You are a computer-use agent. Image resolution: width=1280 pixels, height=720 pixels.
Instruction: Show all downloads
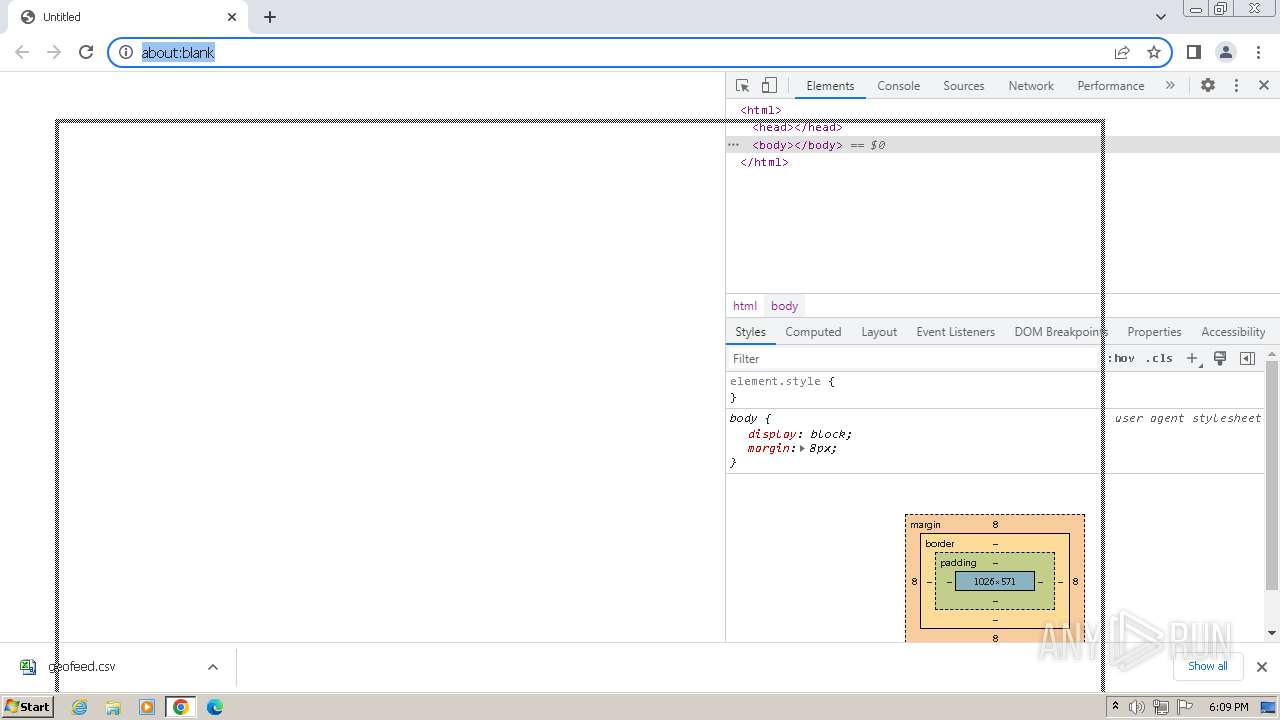[x=1207, y=666]
